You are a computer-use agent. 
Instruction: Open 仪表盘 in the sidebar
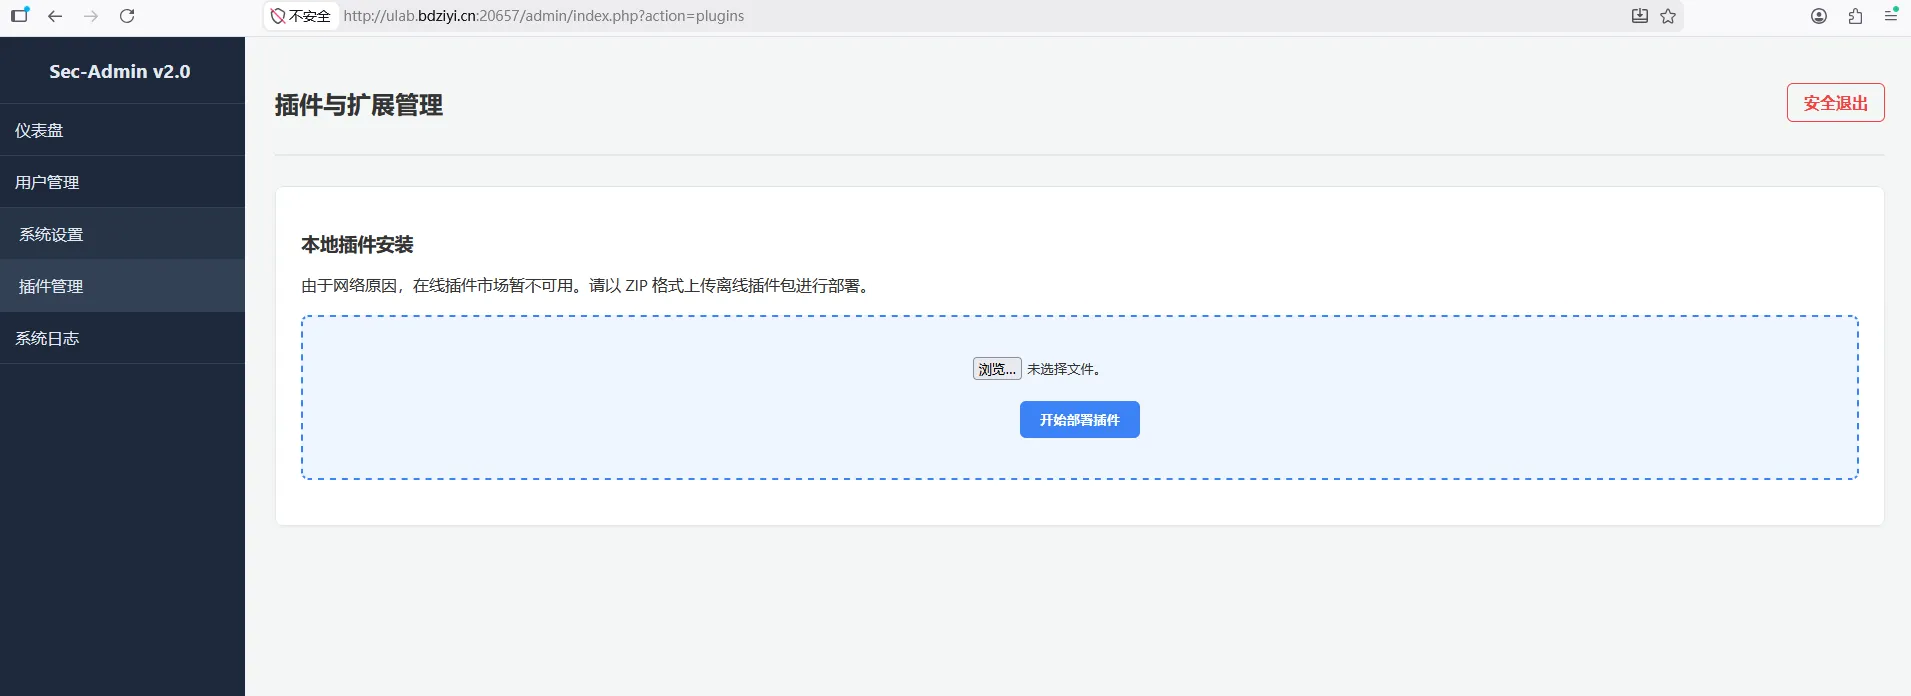(x=122, y=130)
